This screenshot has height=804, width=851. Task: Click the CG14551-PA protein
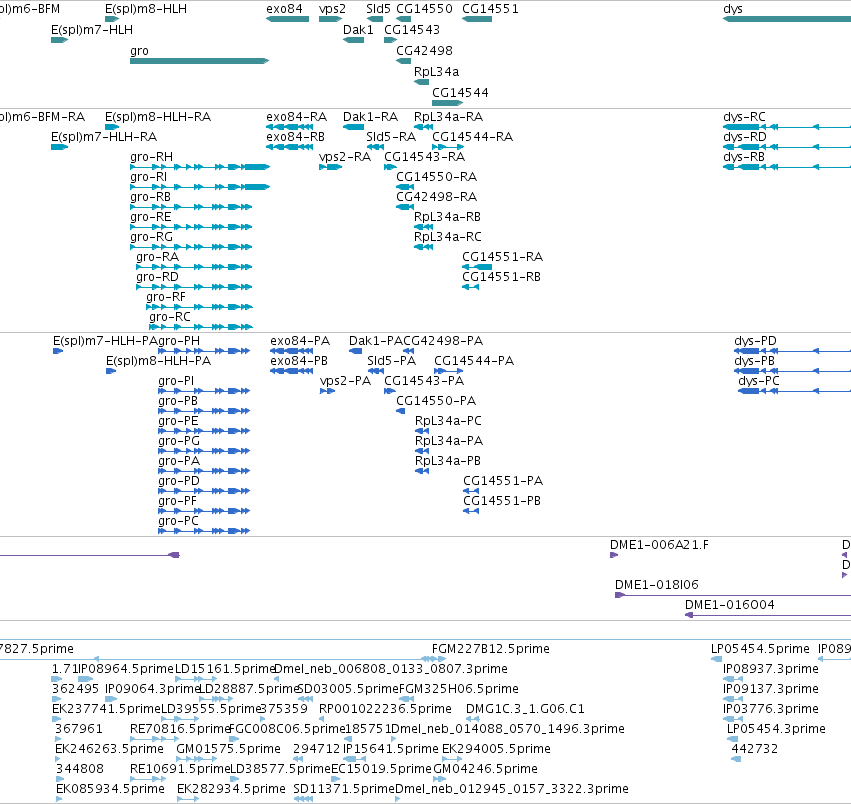pos(471,491)
